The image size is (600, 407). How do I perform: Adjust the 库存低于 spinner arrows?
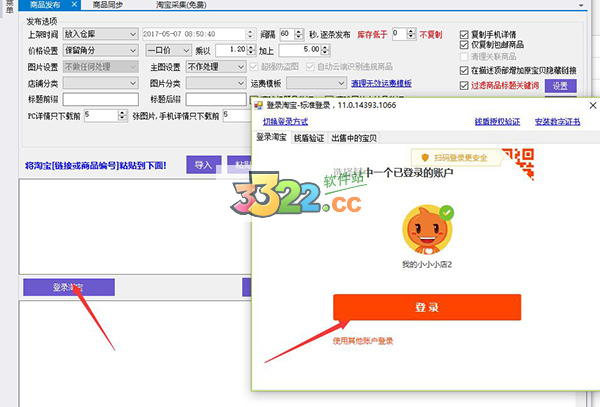[x=411, y=34]
